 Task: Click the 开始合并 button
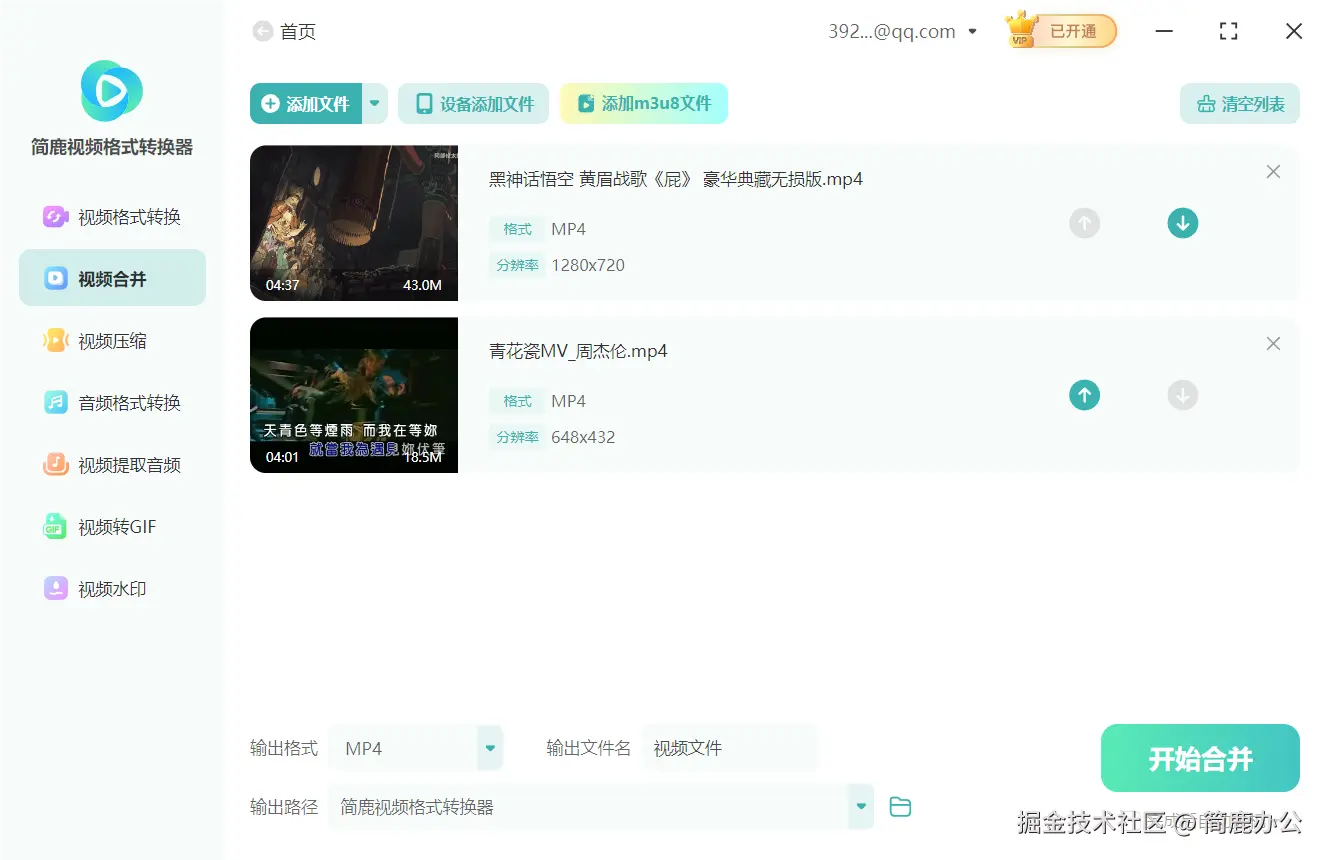tap(1200, 758)
